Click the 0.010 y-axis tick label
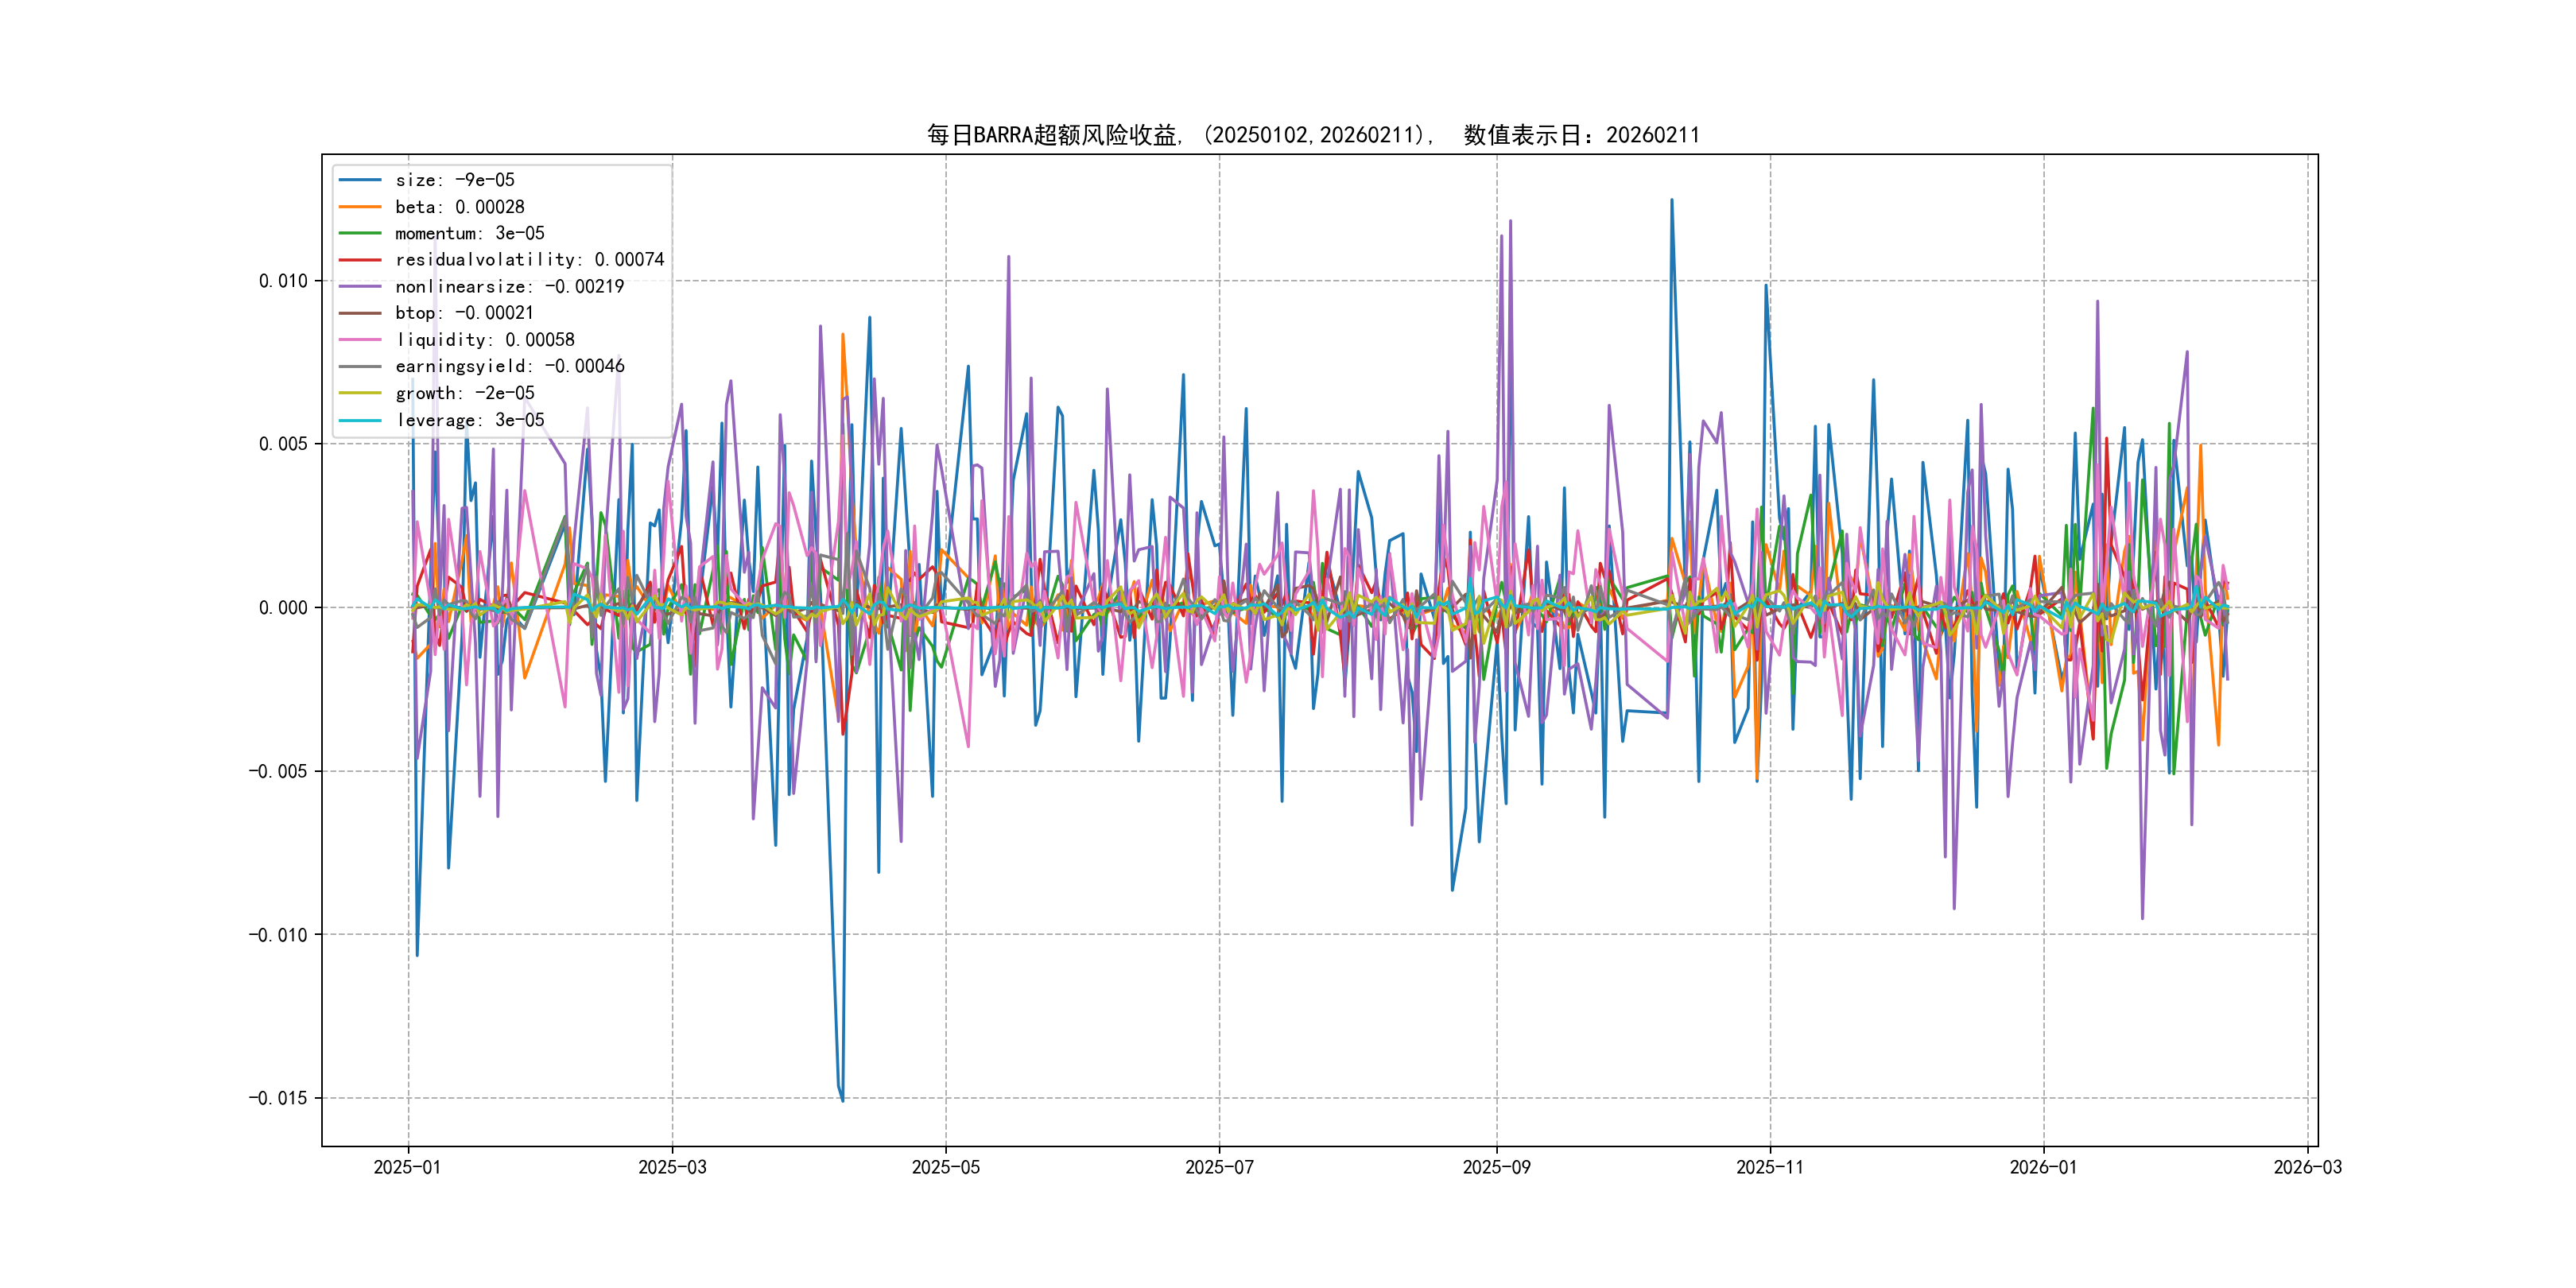This screenshot has width=2576, height=1288. click(283, 281)
